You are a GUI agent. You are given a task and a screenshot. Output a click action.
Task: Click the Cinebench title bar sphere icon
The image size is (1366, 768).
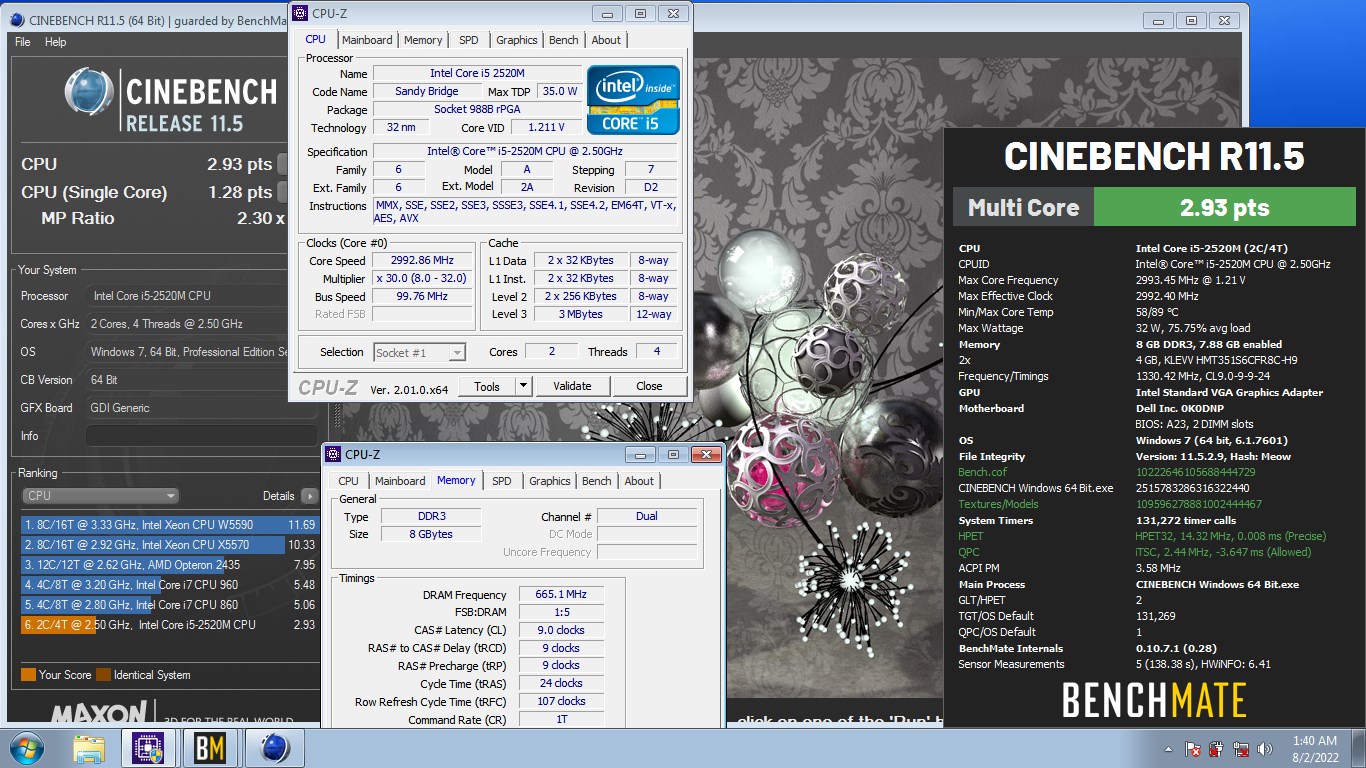click(16, 19)
